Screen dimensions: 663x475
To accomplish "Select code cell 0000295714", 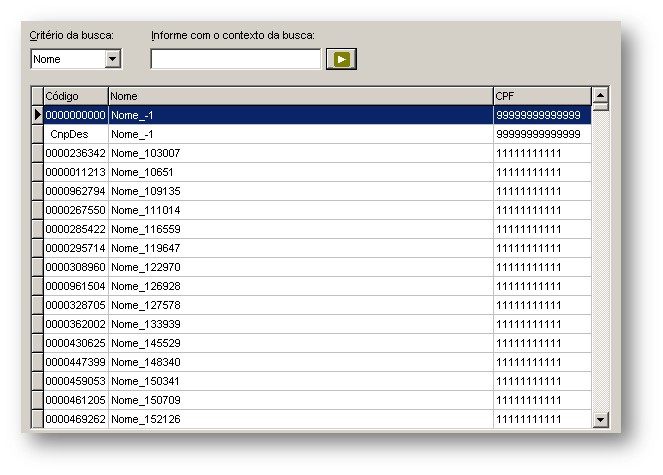I will point(76,248).
